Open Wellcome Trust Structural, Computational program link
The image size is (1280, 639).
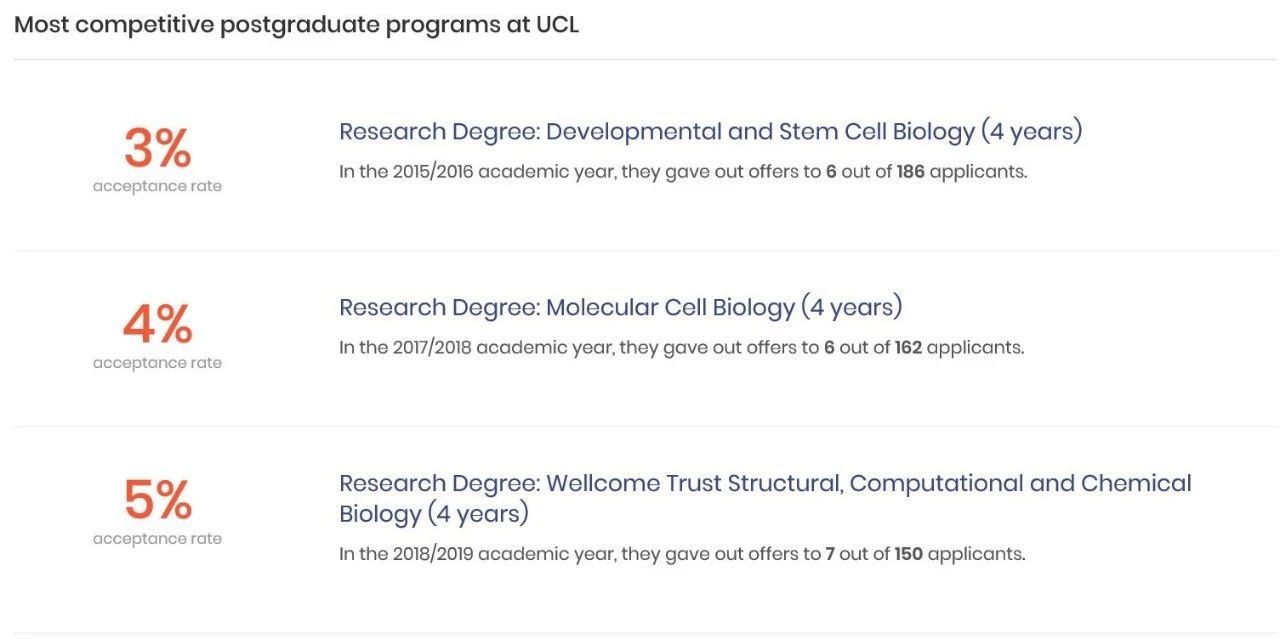click(x=765, y=498)
